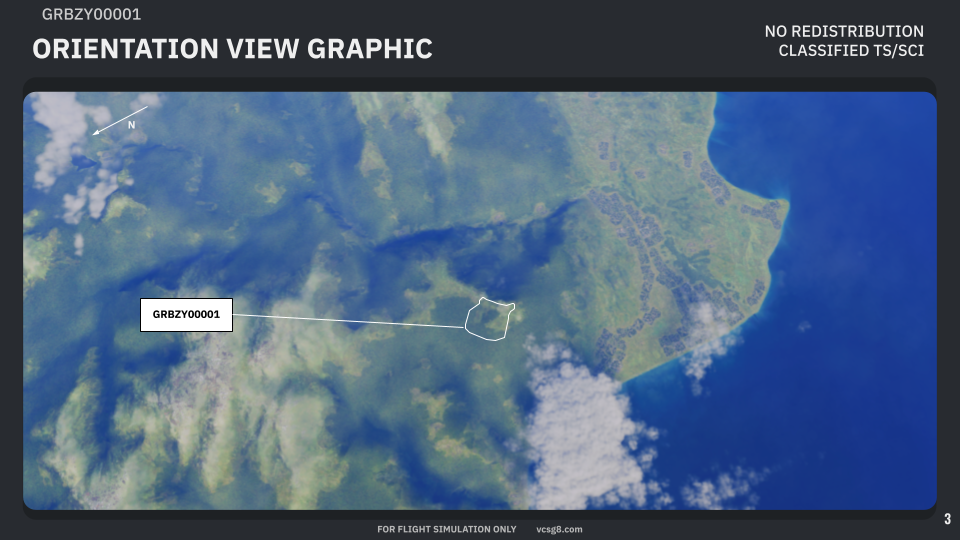Viewport: 960px width, 540px height.
Task: Select the ORIENTATION VIEW GRAPHIC title
Action: (232, 49)
